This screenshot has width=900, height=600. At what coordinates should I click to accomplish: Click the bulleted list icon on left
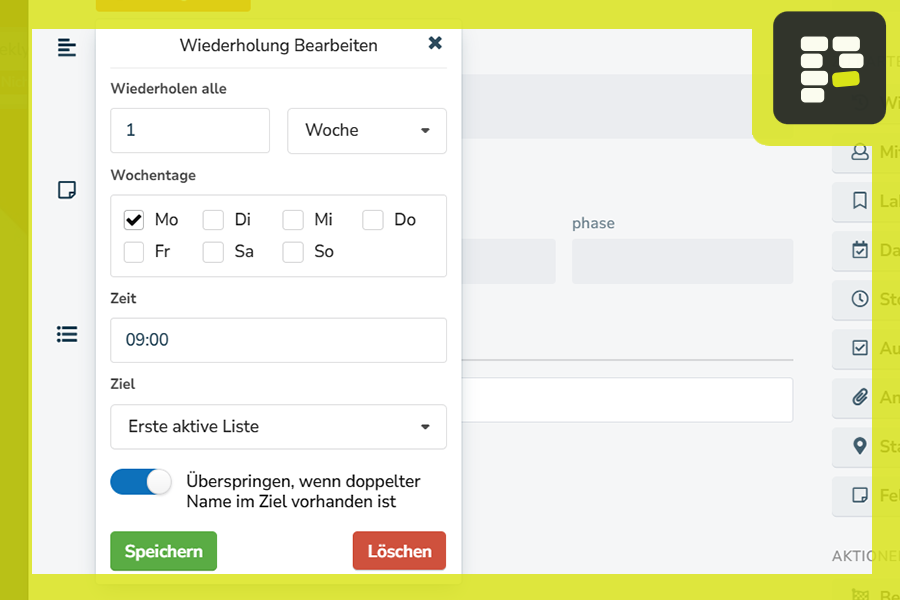click(67, 334)
